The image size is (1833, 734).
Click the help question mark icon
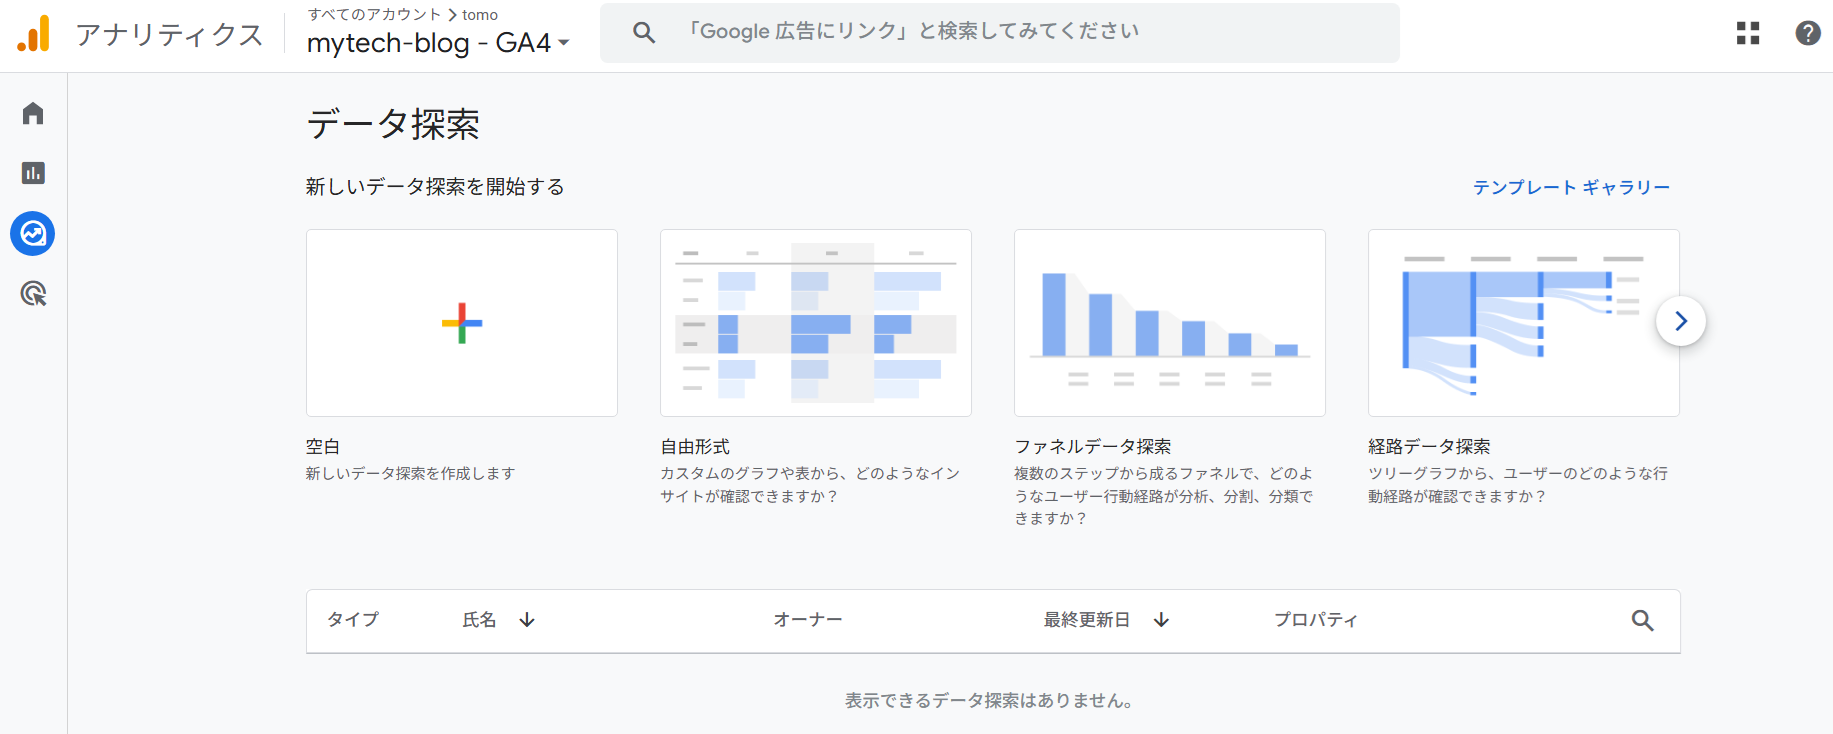click(x=1807, y=33)
